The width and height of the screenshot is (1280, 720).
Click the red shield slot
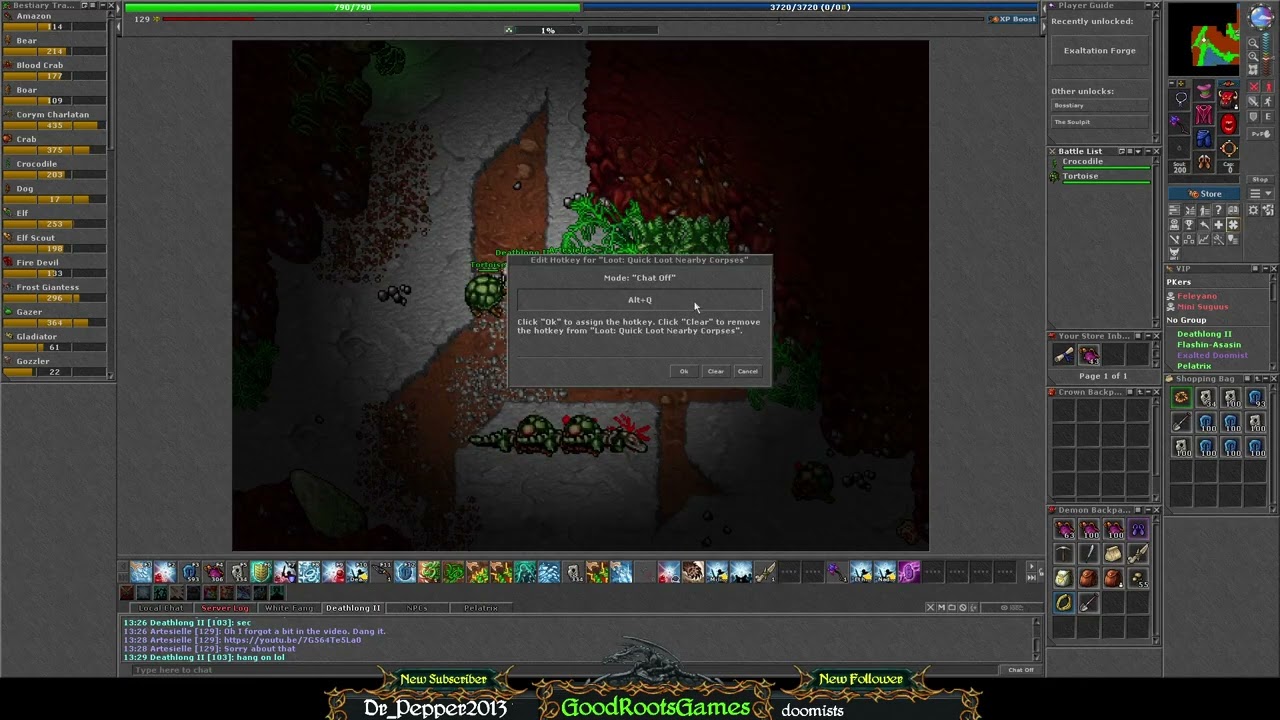click(1228, 124)
